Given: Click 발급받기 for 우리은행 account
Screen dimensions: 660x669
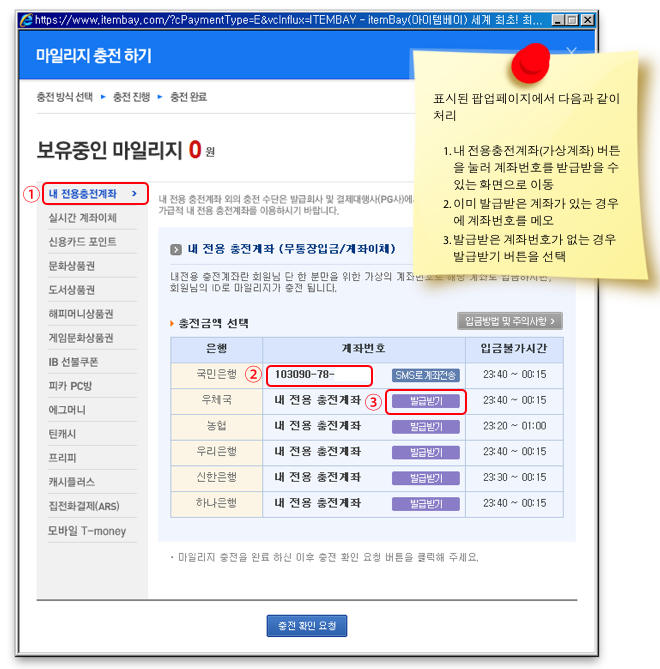Looking at the screenshot, I should (x=426, y=452).
